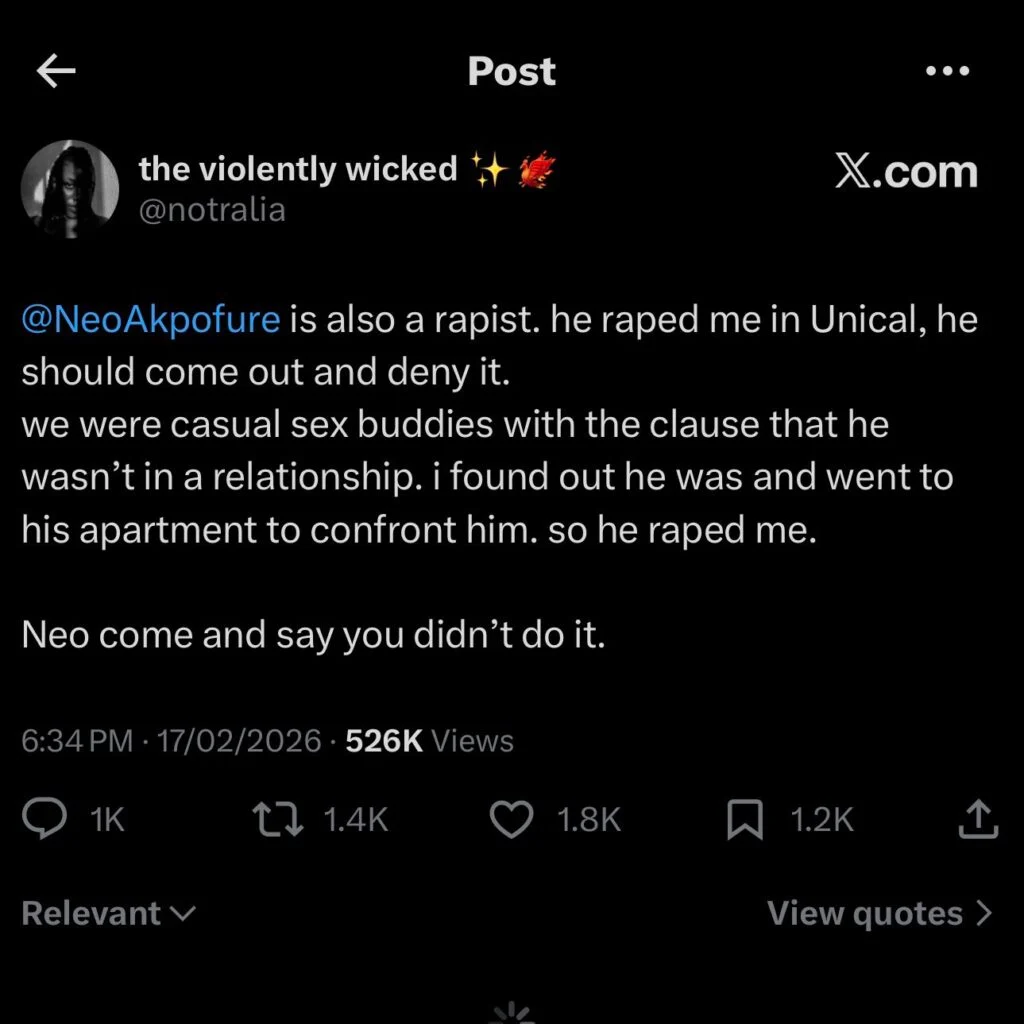This screenshot has height=1024, width=1024.
Task: Tap the @notralia handle
Action: click(212, 210)
